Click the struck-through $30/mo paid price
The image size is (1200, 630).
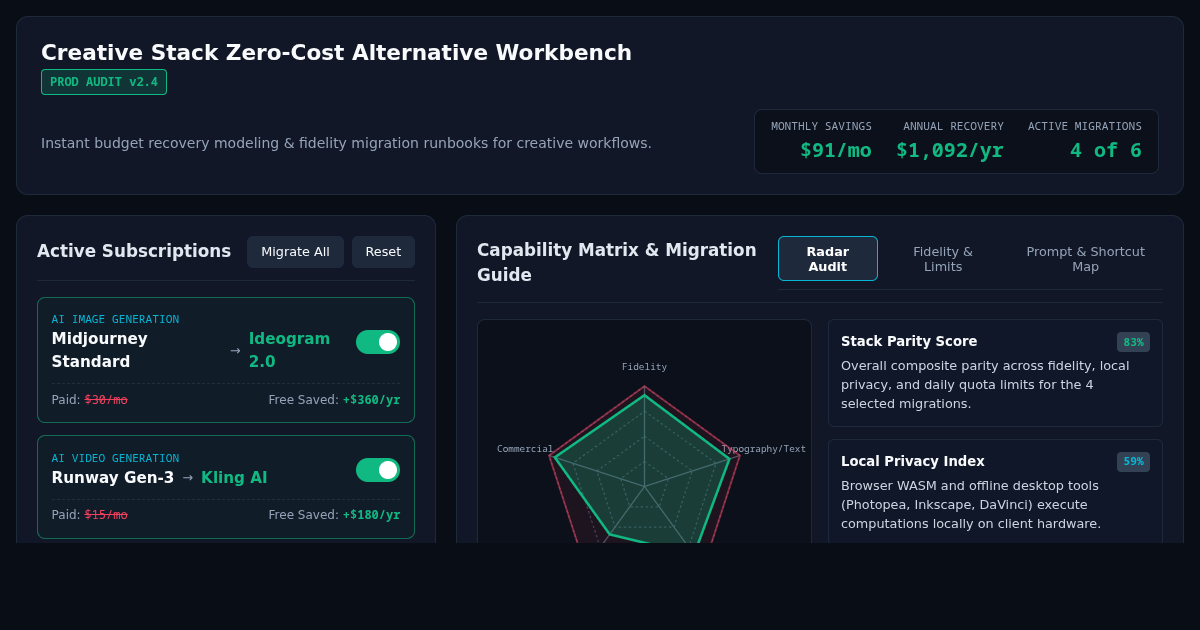coord(106,400)
